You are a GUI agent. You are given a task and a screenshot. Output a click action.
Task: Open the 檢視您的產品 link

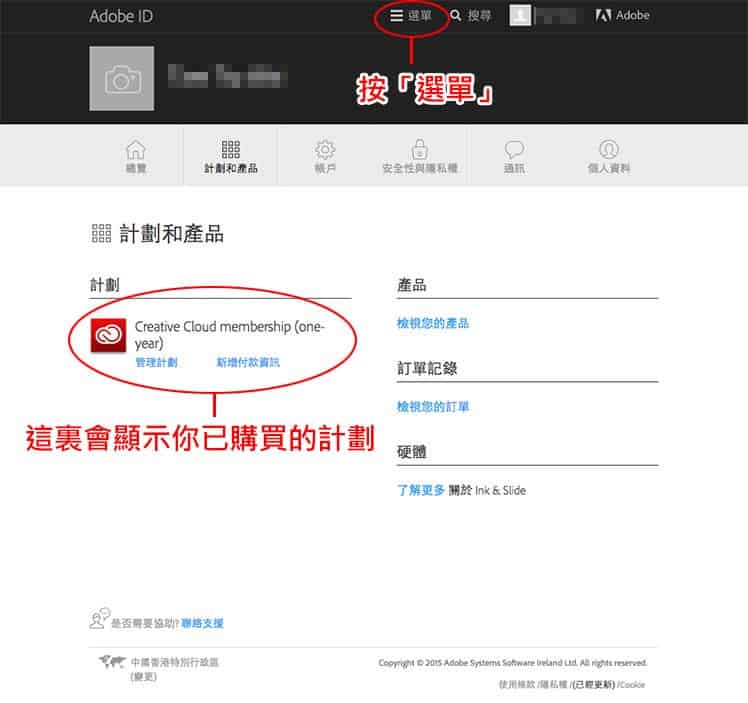pyautogui.click(x=433, y=323)
